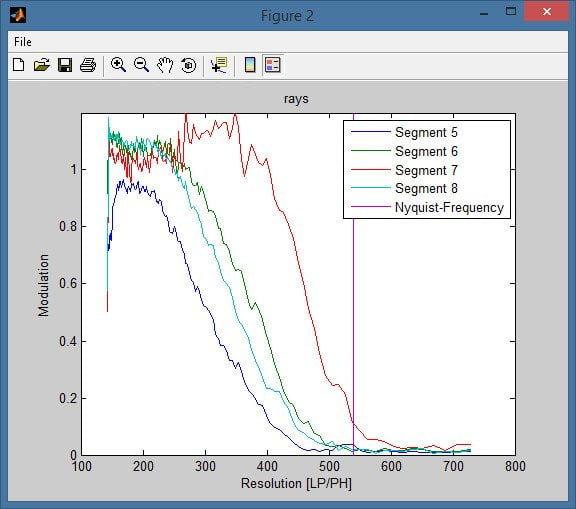Click the Segment 5 legend entry
This screenshot has height=509, width=576.
(426, 132)
